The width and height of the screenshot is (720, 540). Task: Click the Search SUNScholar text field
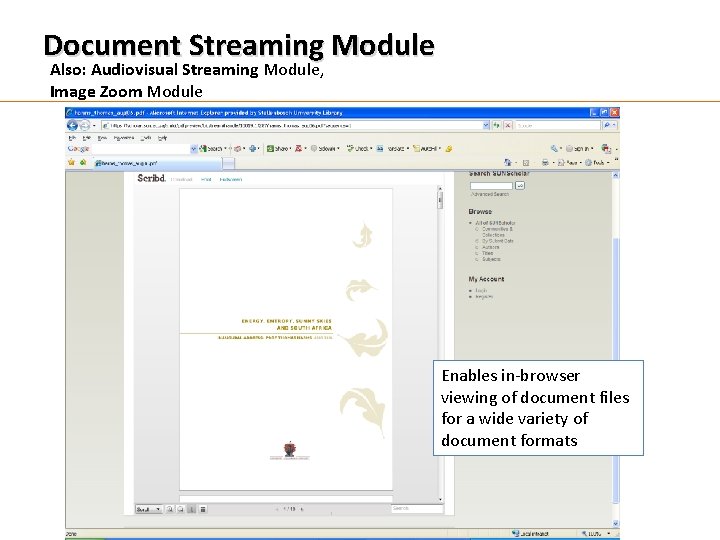click(x=491, y=186)
